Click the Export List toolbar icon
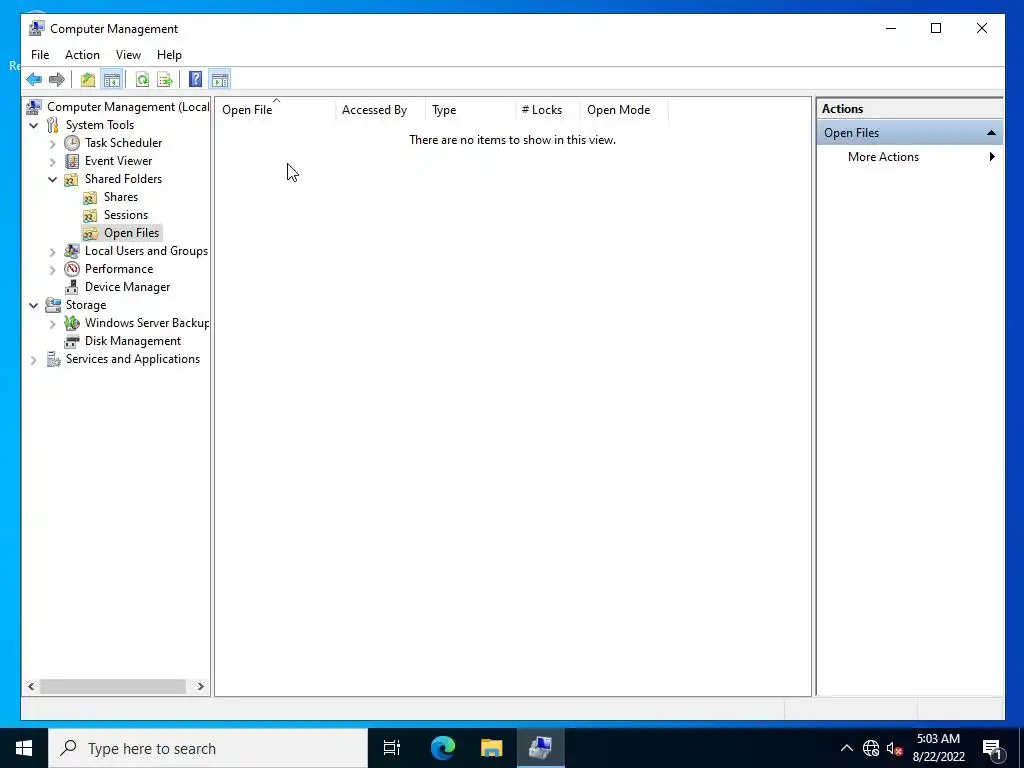The width and height of the screenshot is (1024, 768). [x=165, y=80]
